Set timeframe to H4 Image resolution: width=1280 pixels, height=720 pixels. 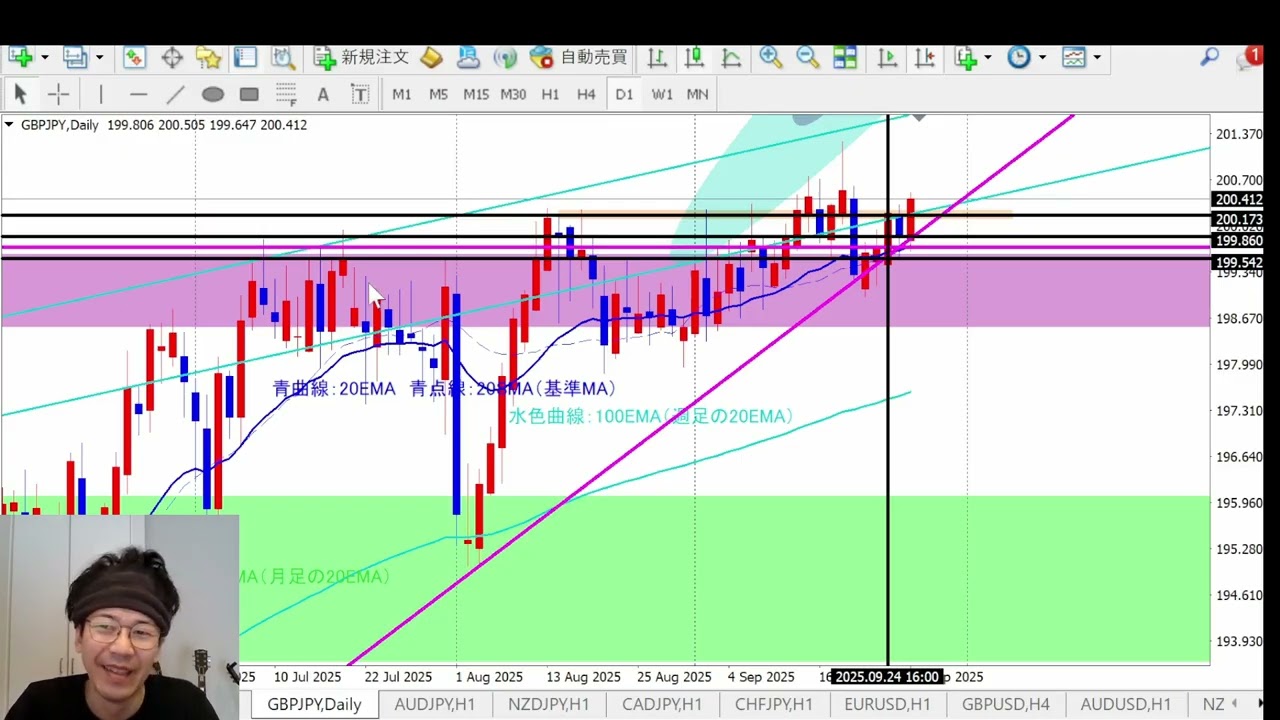point(586,94)
